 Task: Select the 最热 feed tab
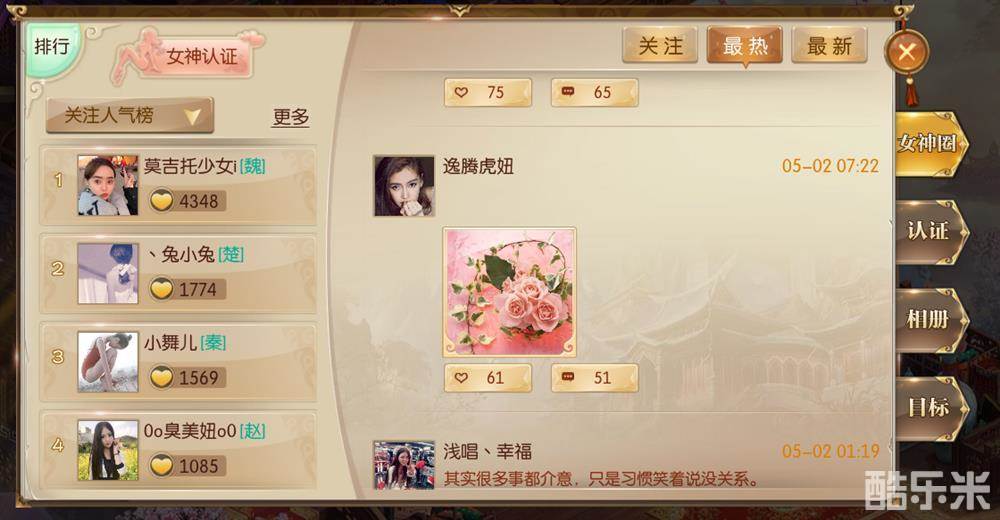coord(744,46)
